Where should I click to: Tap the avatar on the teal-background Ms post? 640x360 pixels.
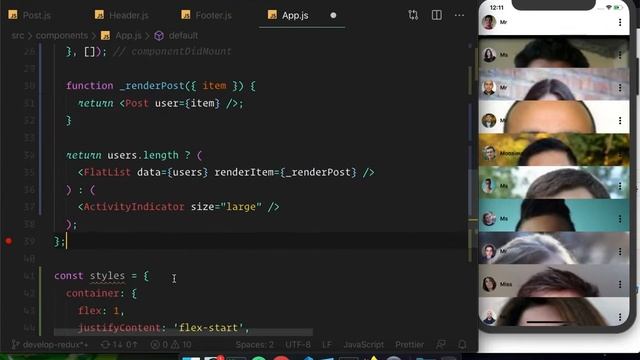tap(489, 219)
